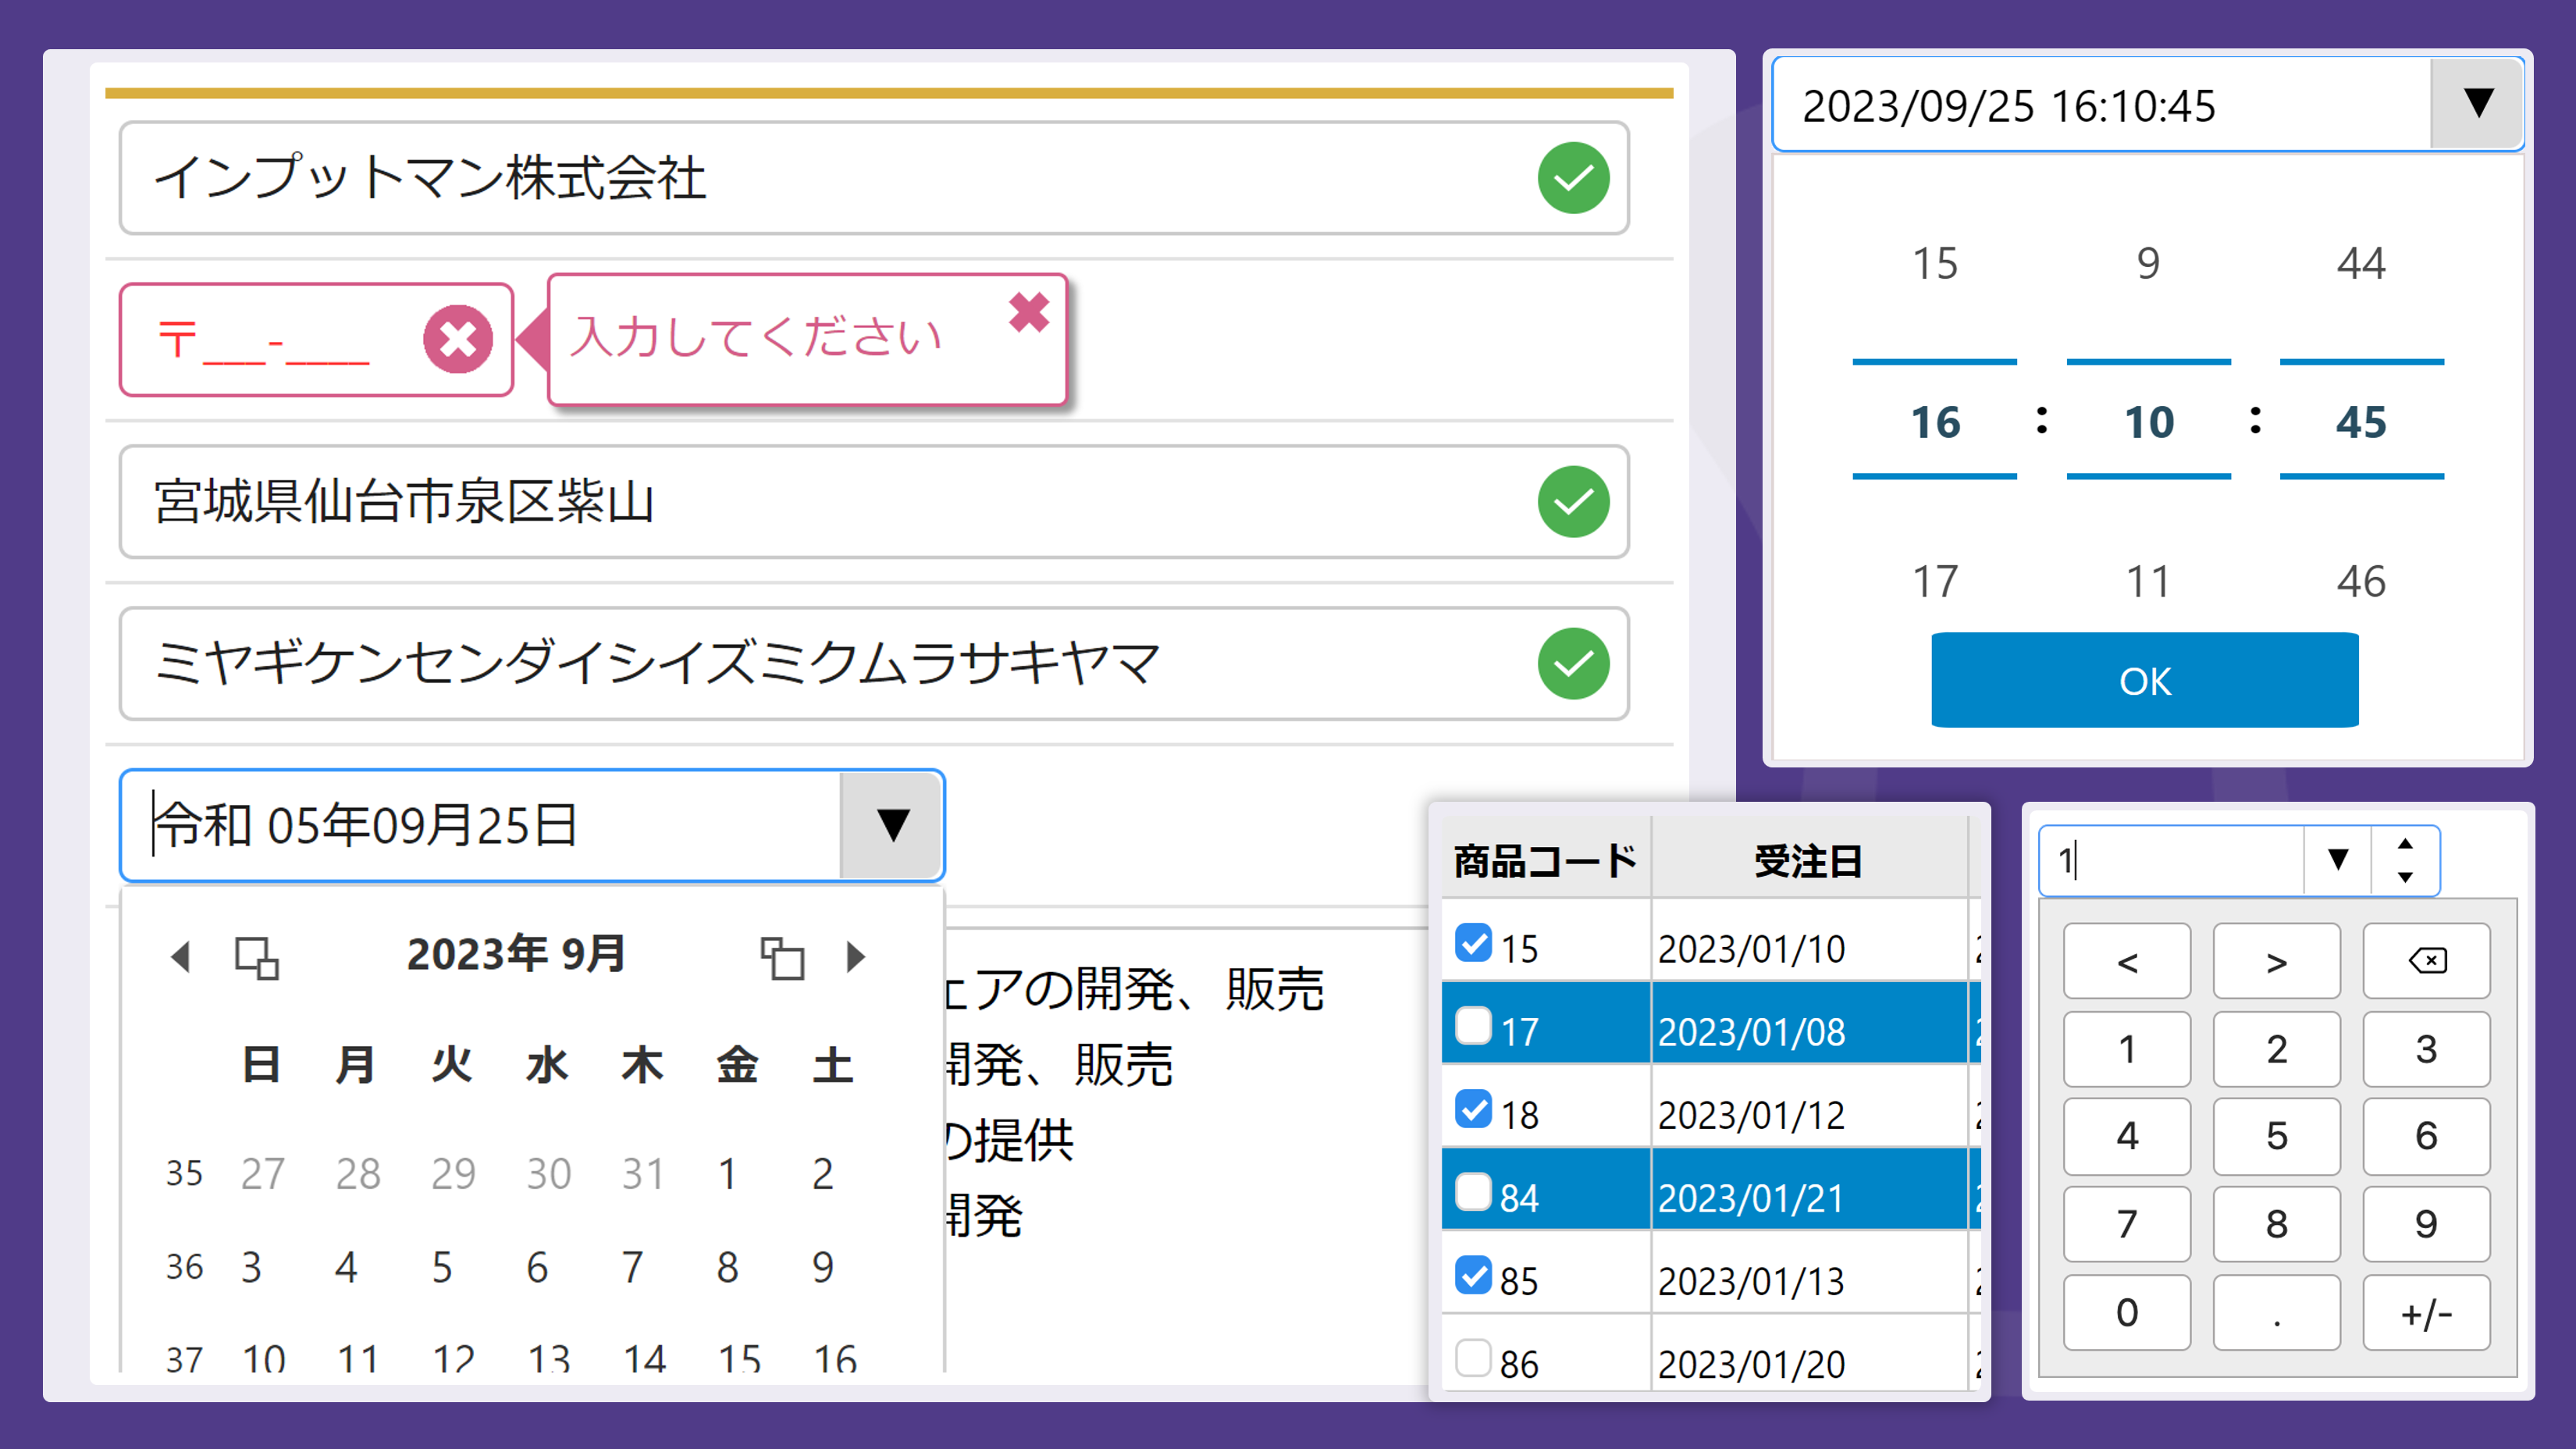Select hour 15 in the time picker
This screenshot has width=2576, height=1449.
(1934, 264)
